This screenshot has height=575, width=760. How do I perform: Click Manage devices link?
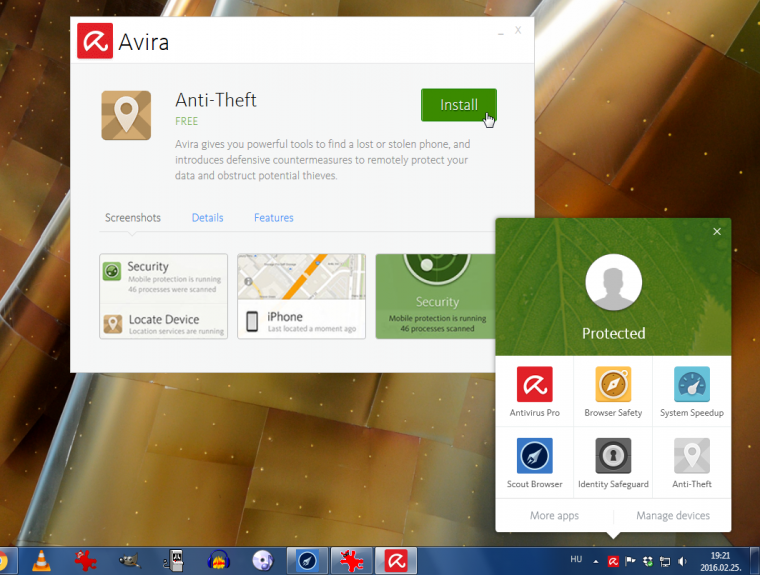(x=673, y=515)
